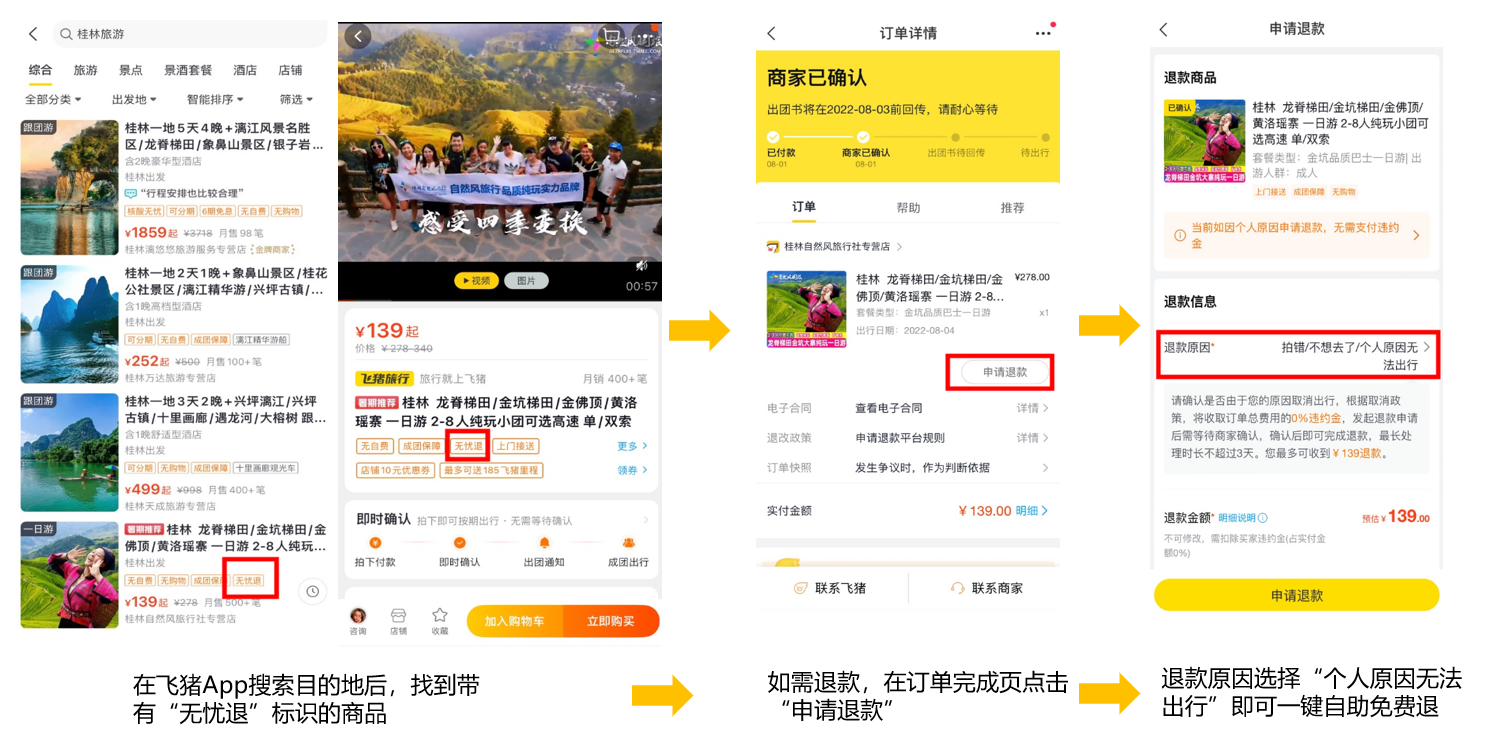The width and height of the screenshot is (1485, 747).
Task: Open the 一日游 龙脊梯田 listing thumbnail
Action: click(70, 575)
